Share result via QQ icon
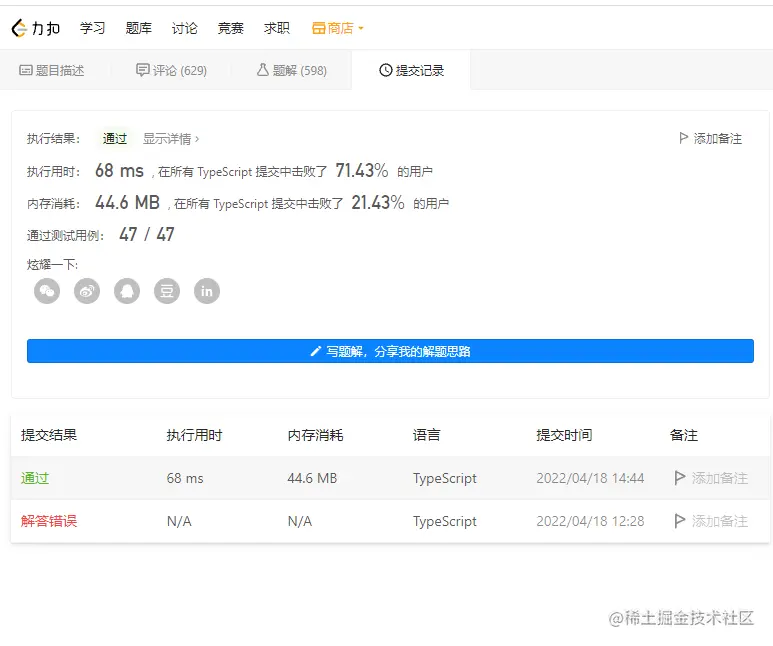This screenshot has width=773, height=646. (127, 291)
